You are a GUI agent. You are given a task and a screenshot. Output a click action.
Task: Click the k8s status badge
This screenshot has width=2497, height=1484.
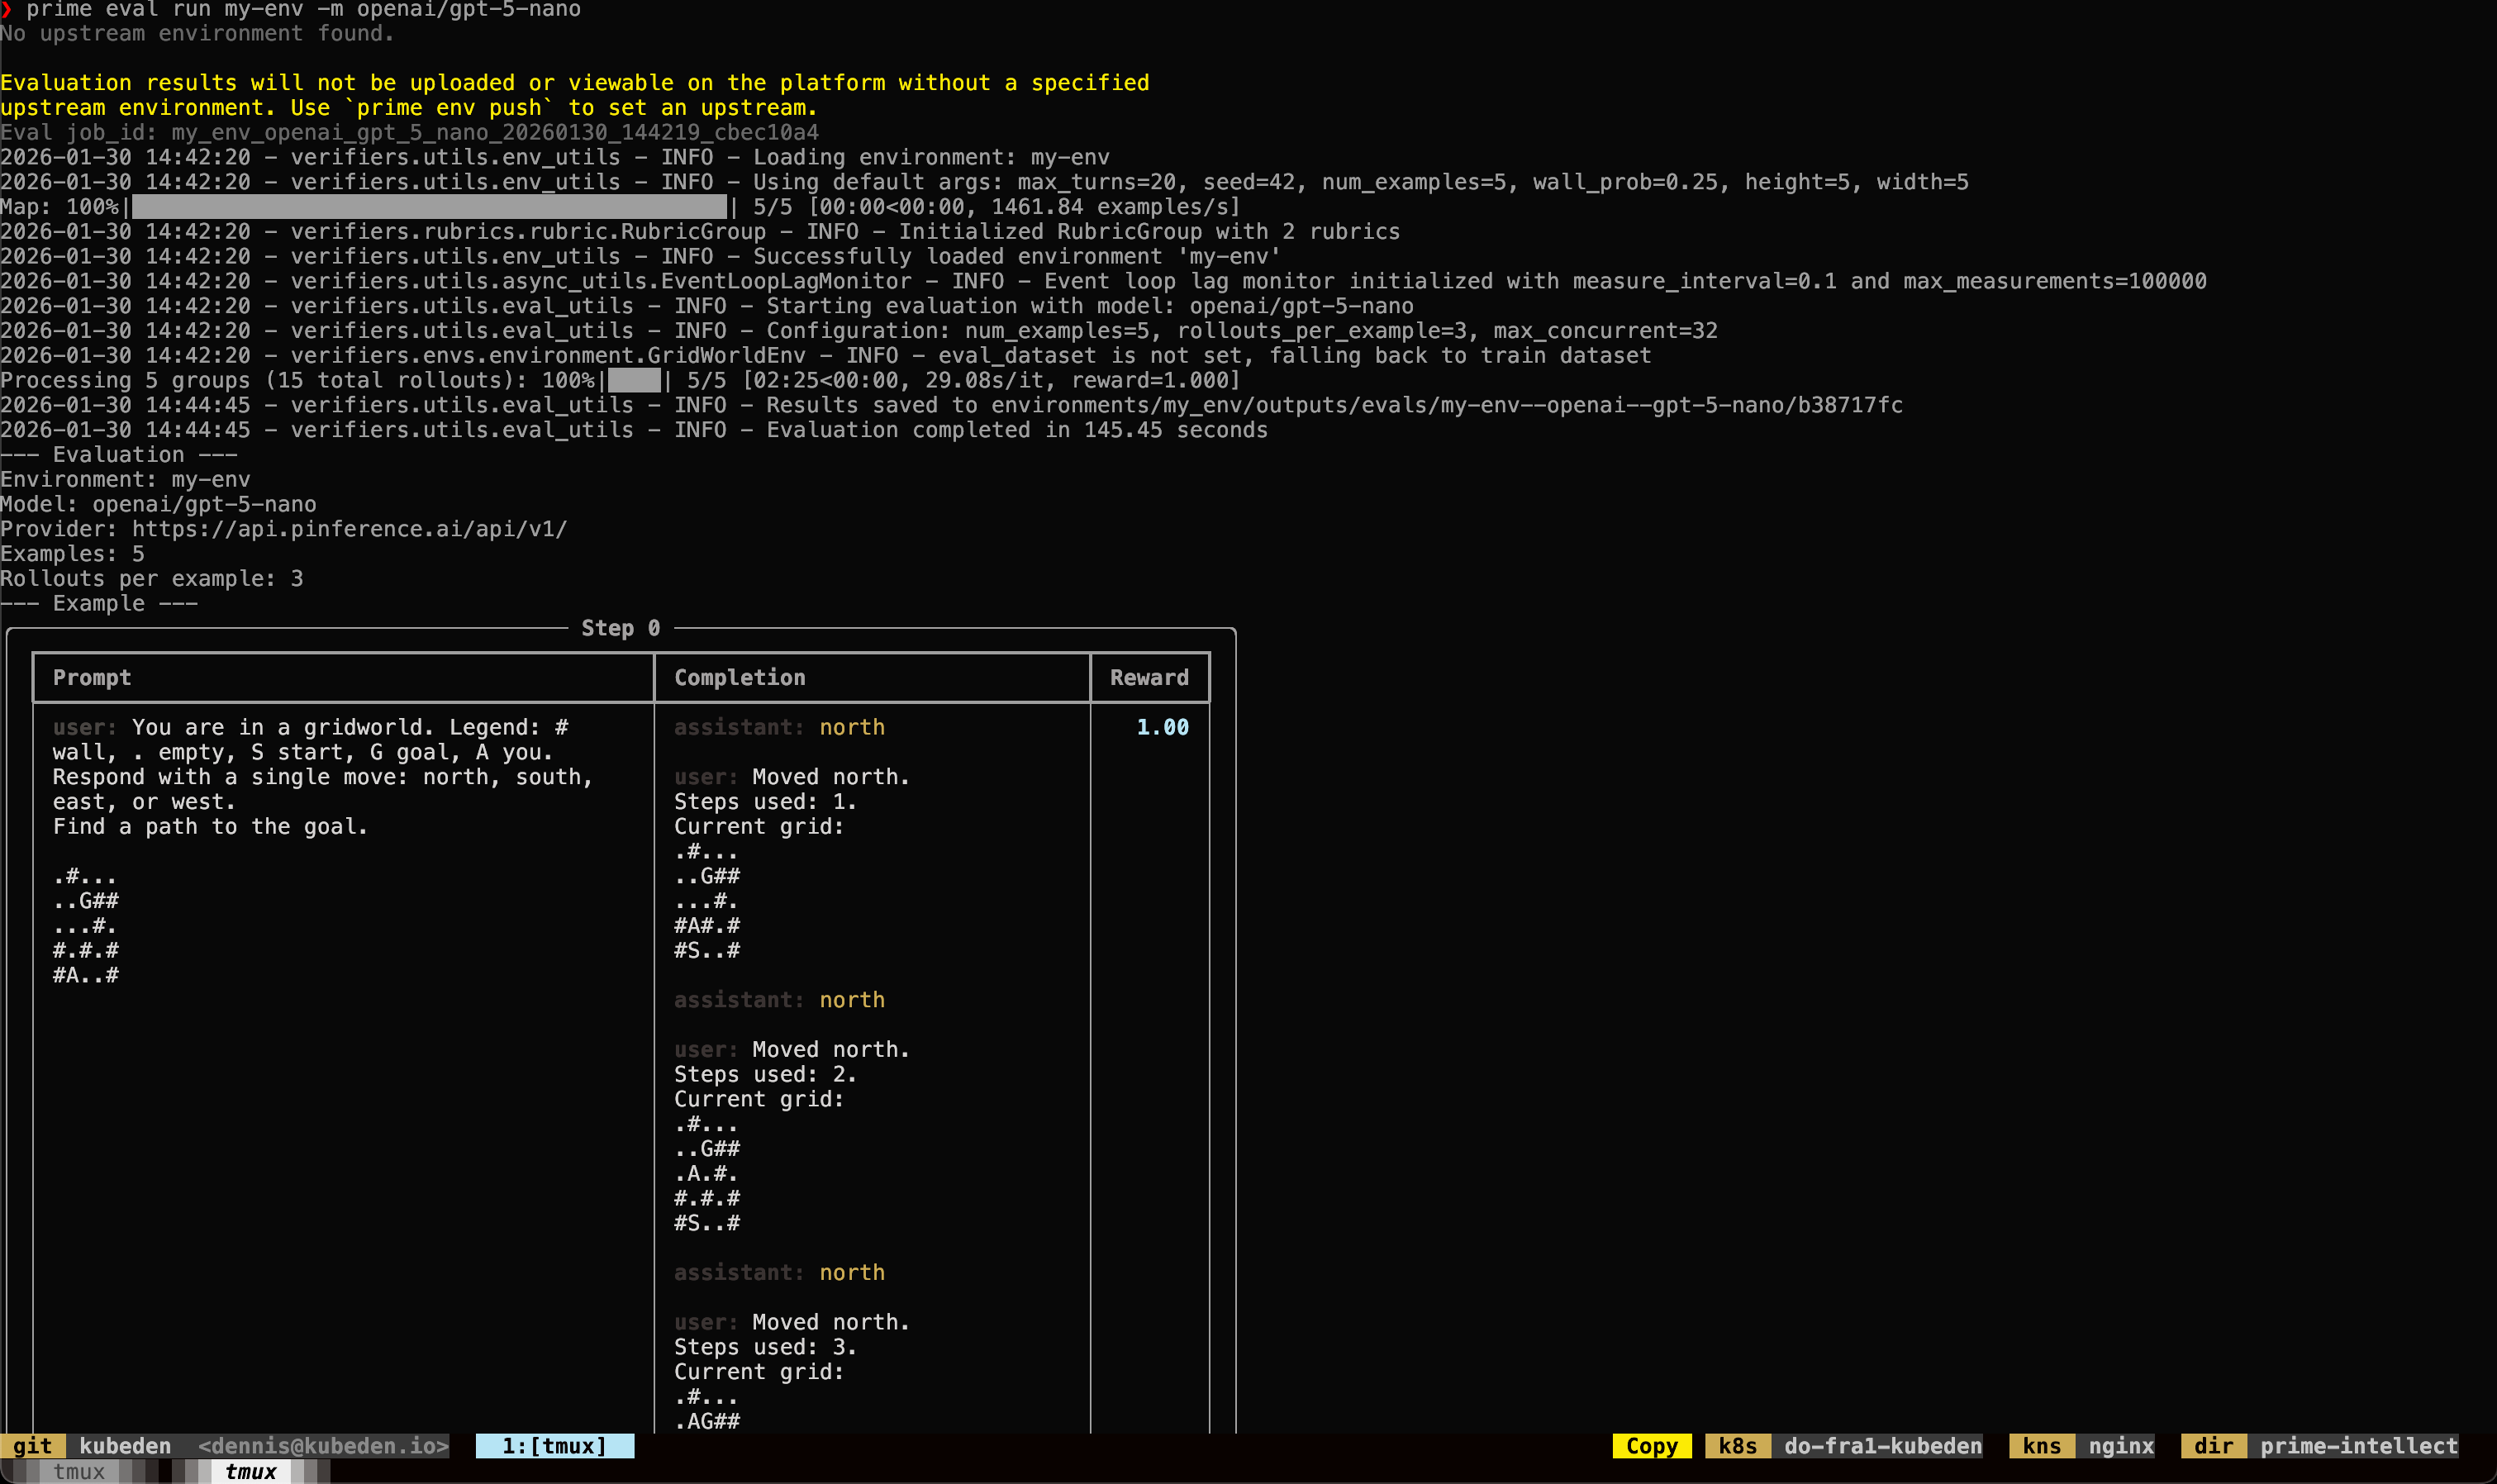point(1737,1446)
